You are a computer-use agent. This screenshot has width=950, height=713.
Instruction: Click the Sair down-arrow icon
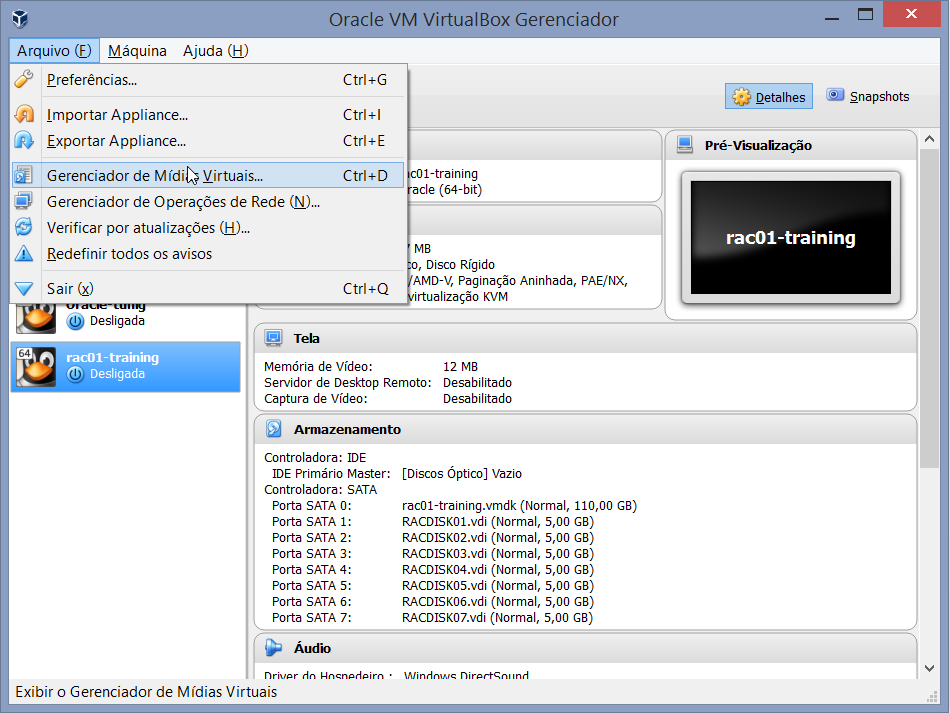pos(24,288)
